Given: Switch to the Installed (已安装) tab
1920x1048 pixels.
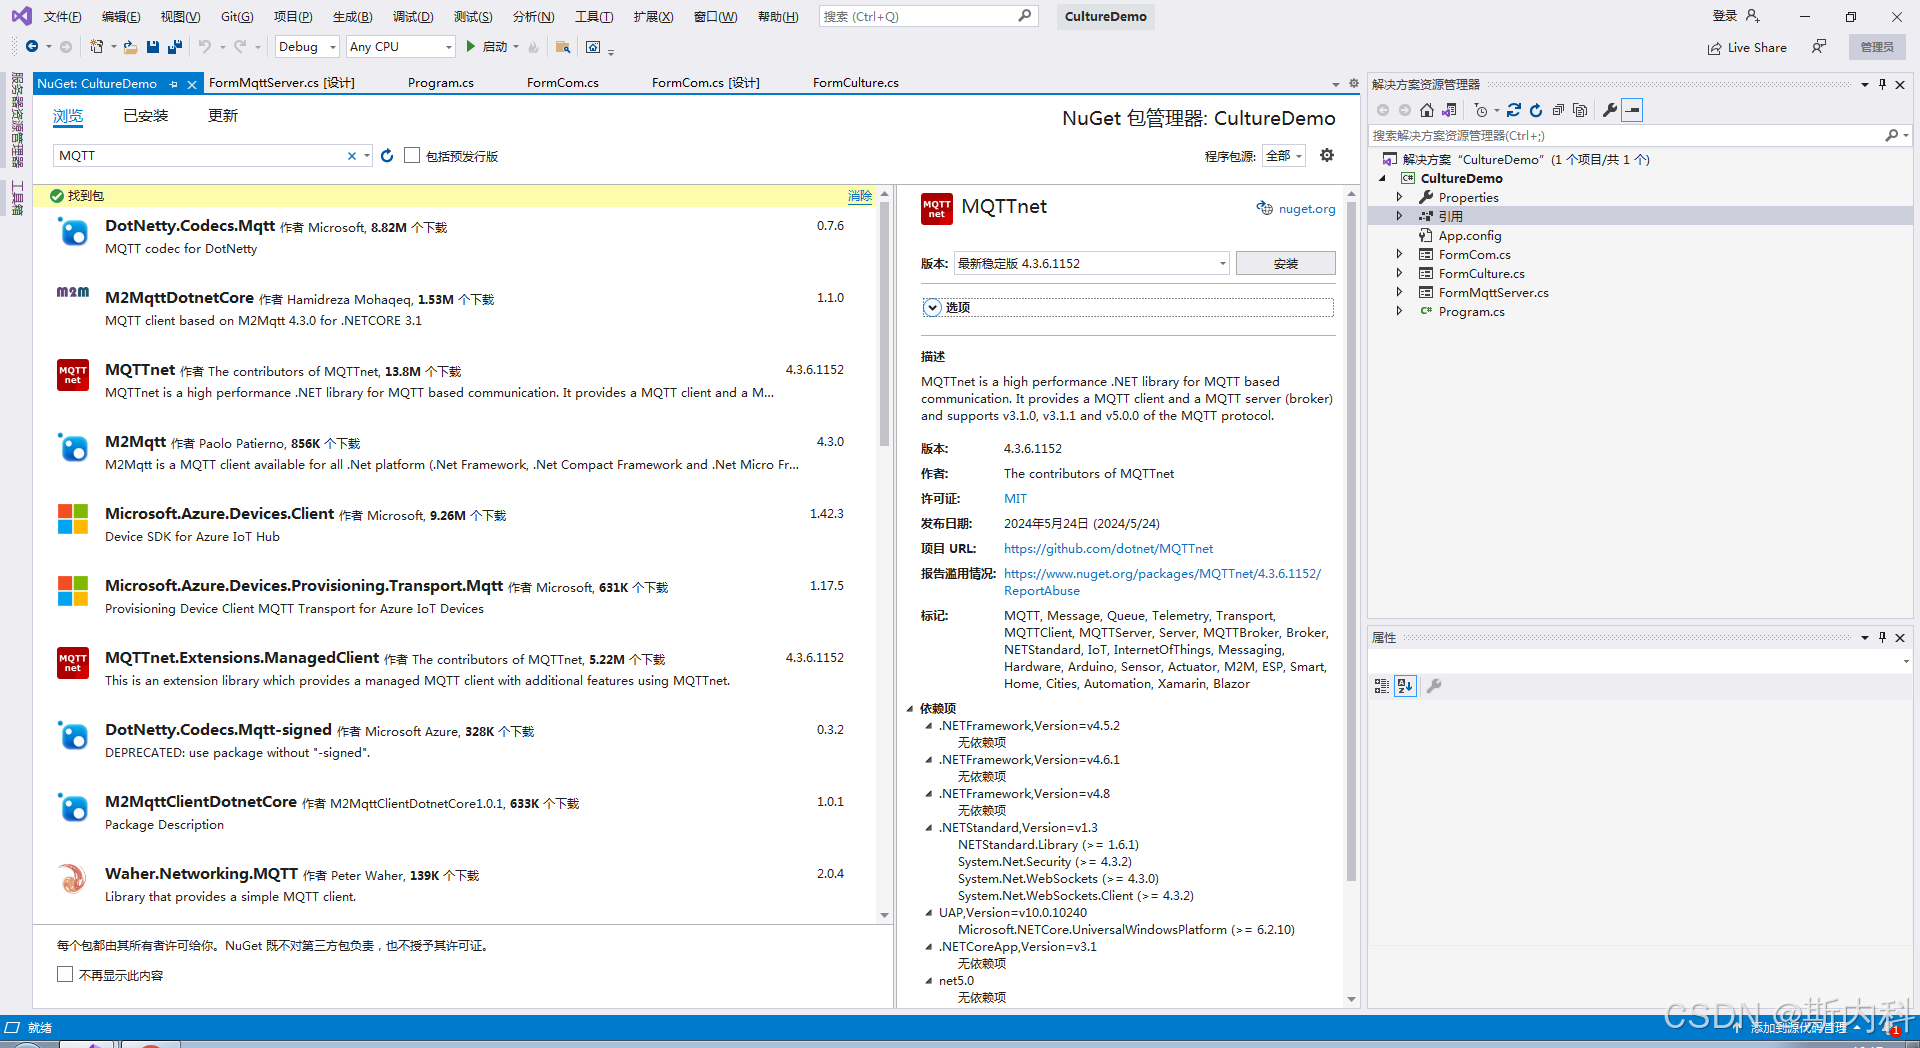Looking at the screenshot, I should point(145,116).
